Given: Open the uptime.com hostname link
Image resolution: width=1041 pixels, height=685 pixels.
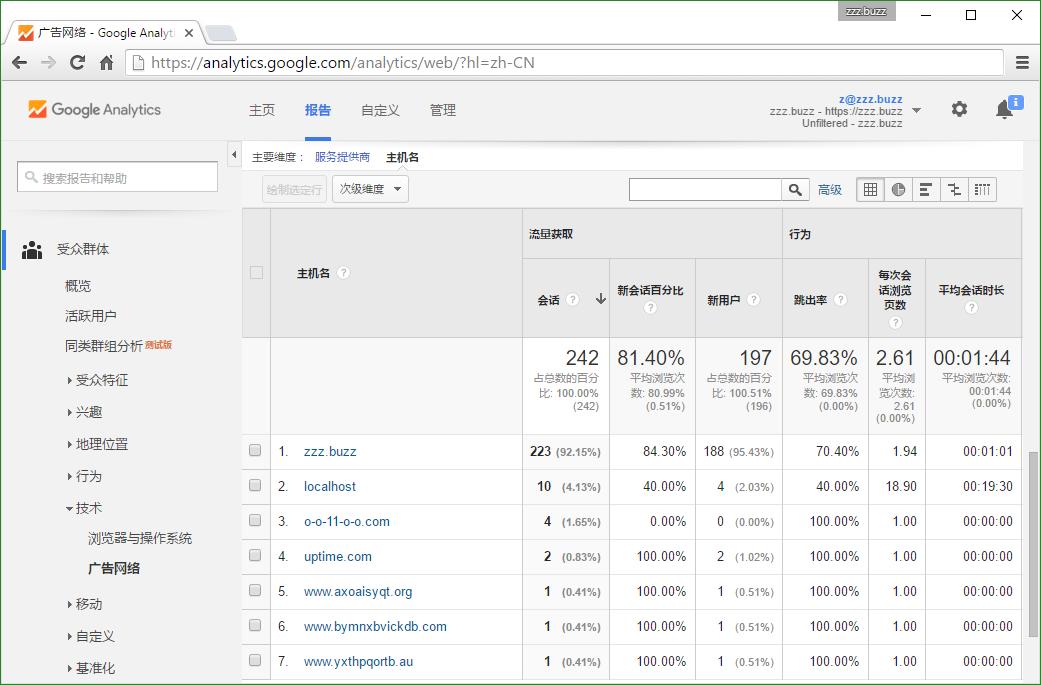Looking at the screenshot, I should [337, 556].
